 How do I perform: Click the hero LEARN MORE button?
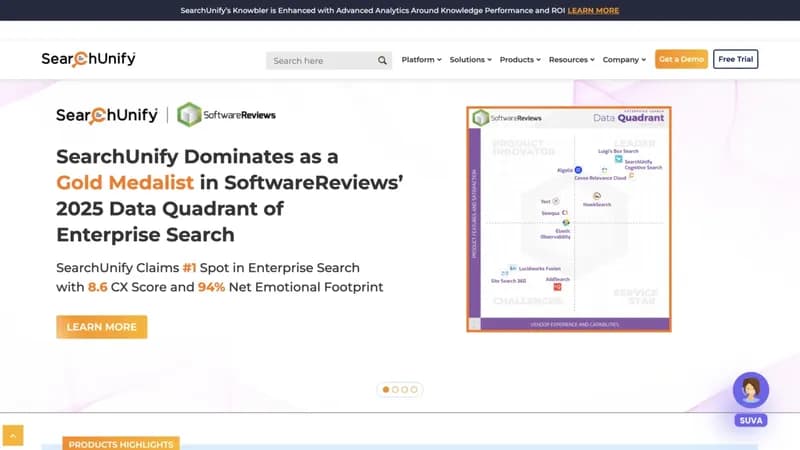[102, 327]
